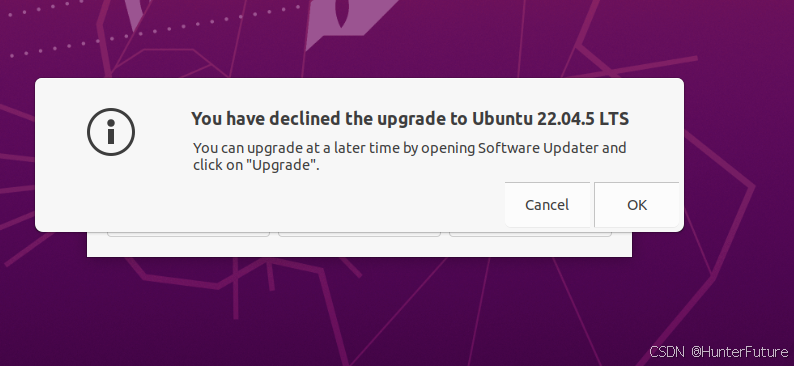Click the white window strip below the dialog
This screenshot has height=366, width=794.
(359, 247)
